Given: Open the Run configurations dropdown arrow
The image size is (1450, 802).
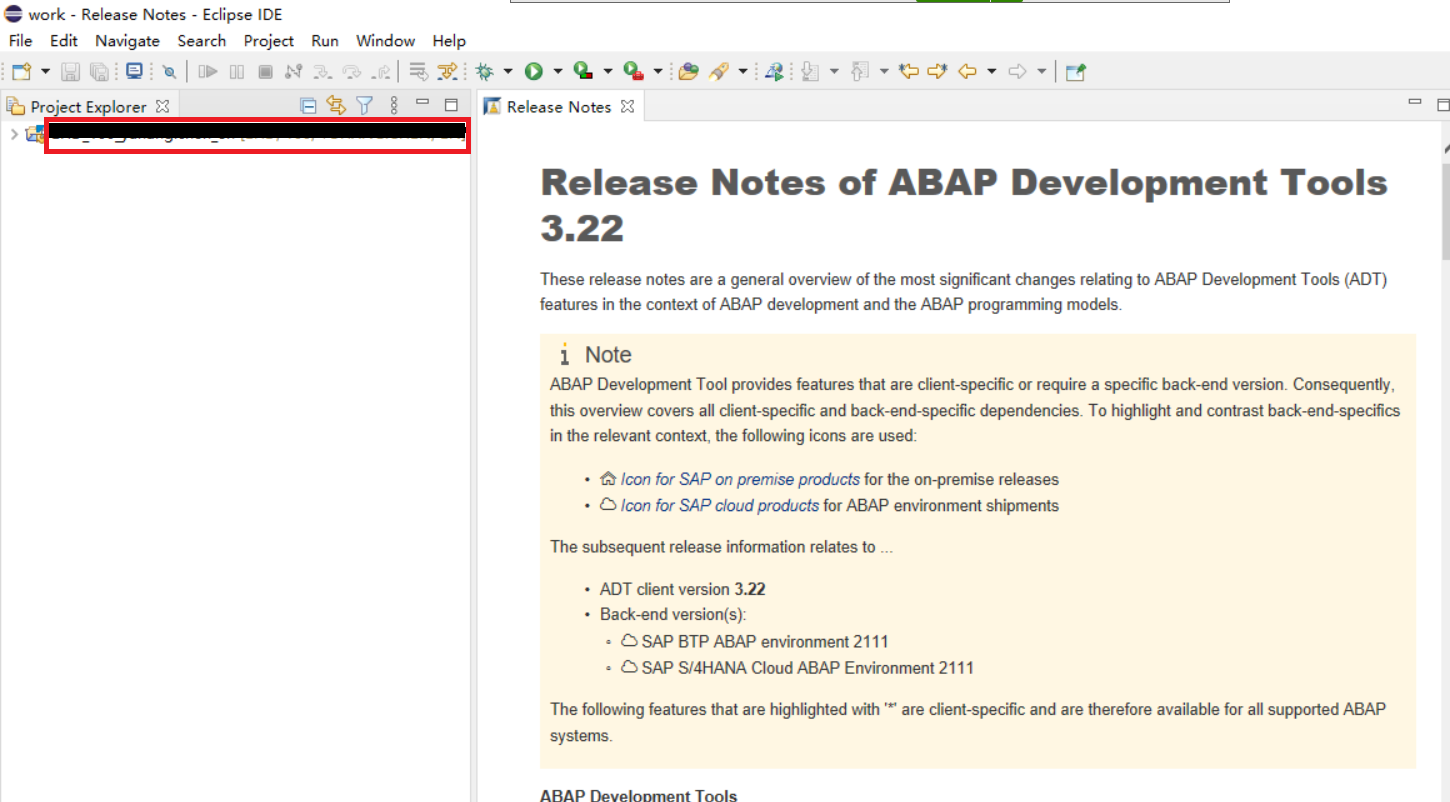Looking at the screenshot, I should click(558, 71).
